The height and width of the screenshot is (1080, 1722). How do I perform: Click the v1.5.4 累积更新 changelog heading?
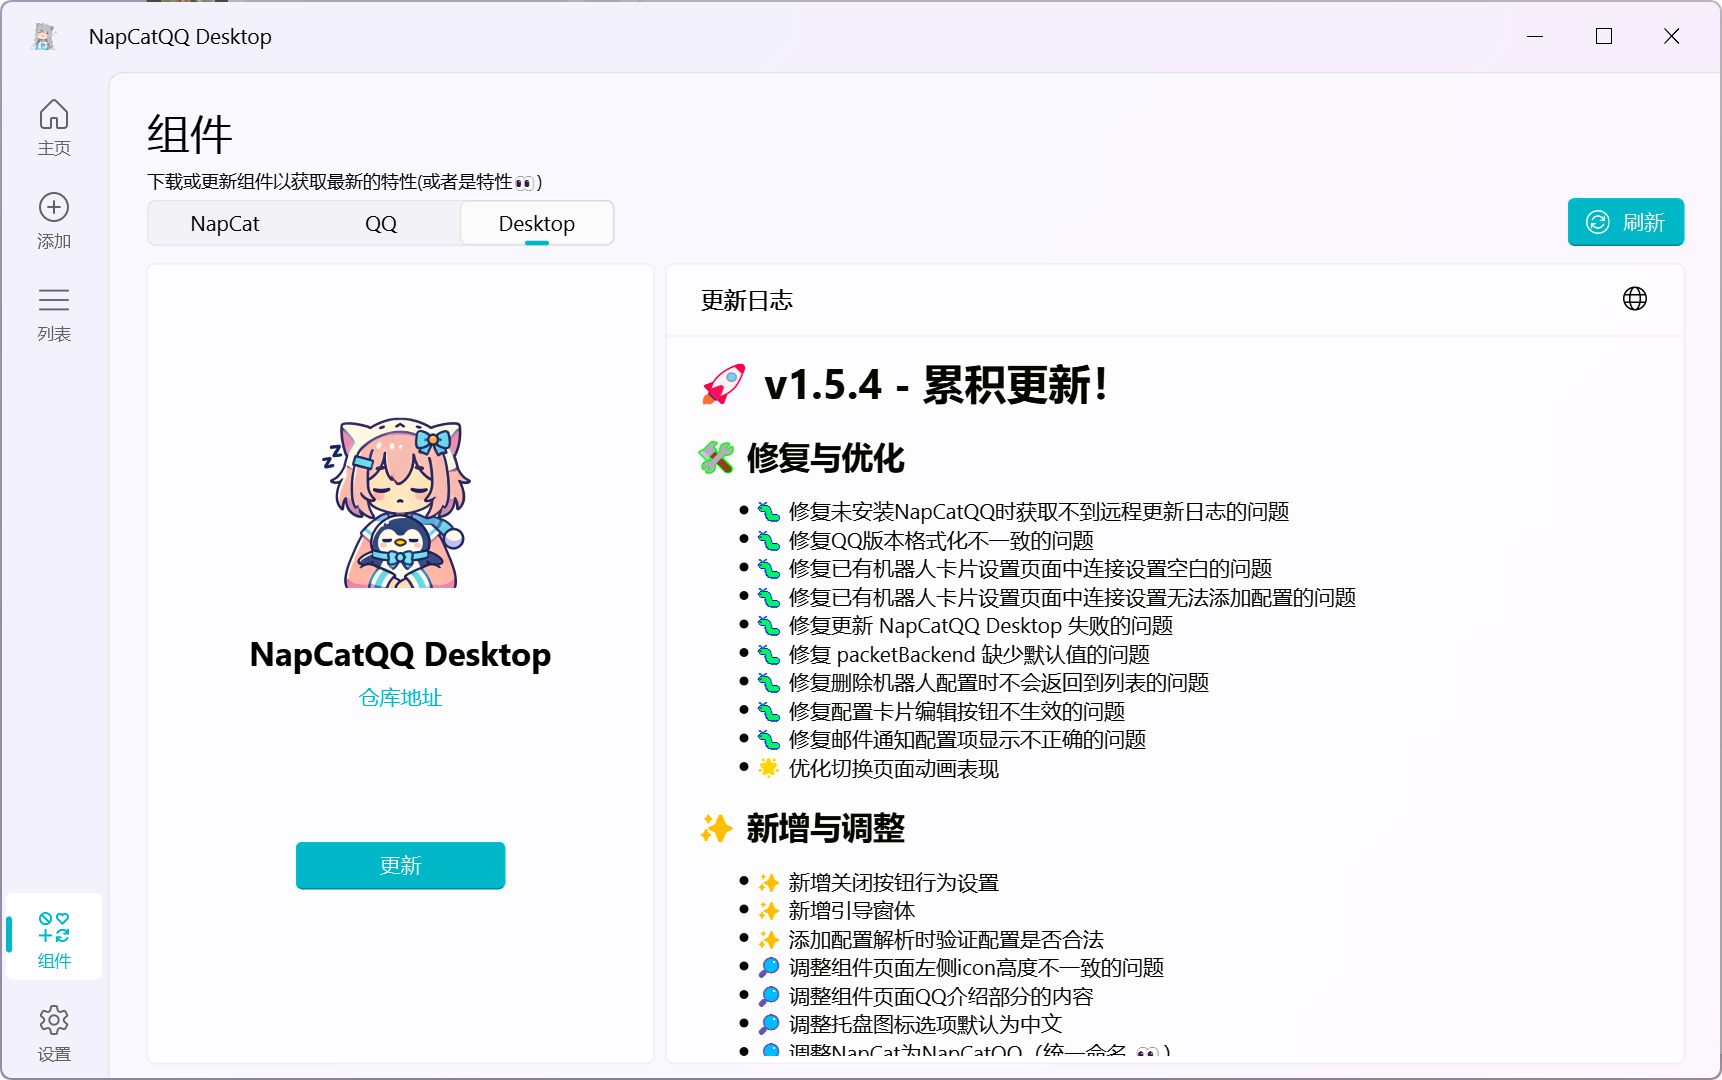pos(935,385)
